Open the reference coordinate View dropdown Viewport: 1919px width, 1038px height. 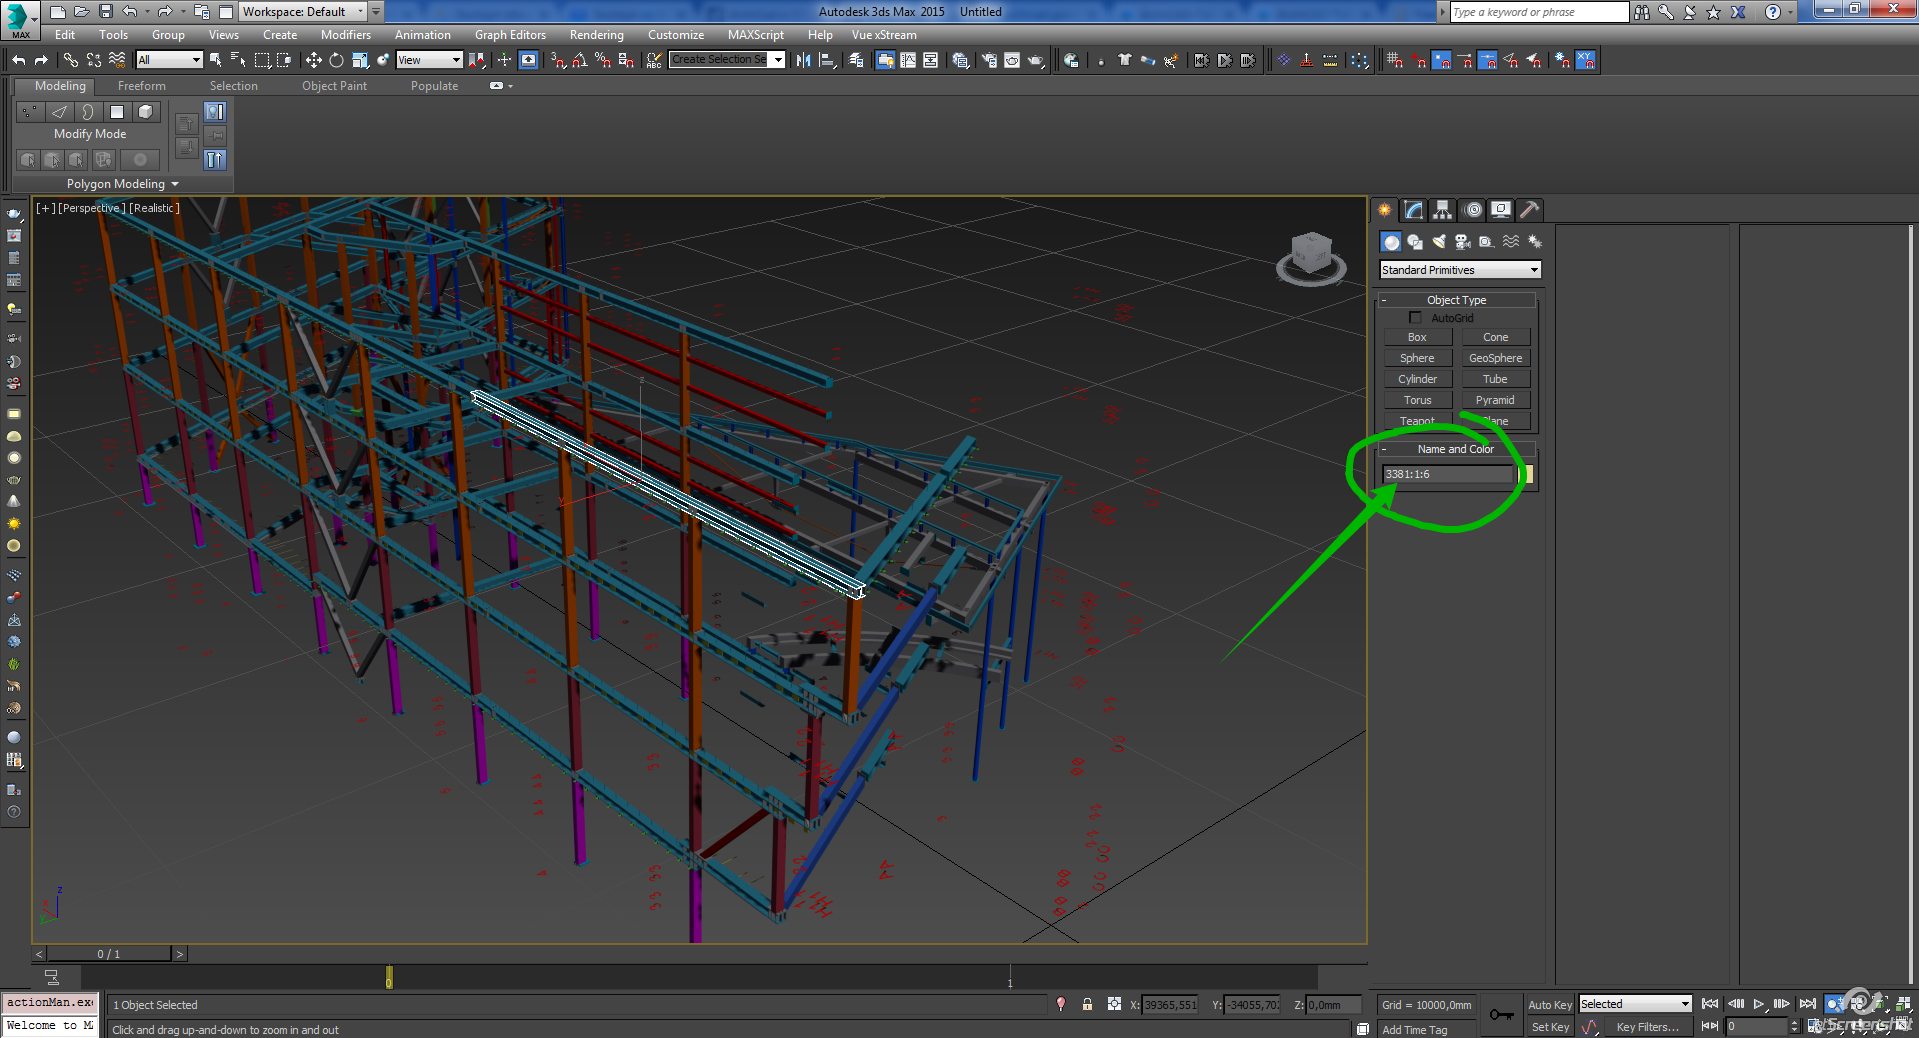429,60
